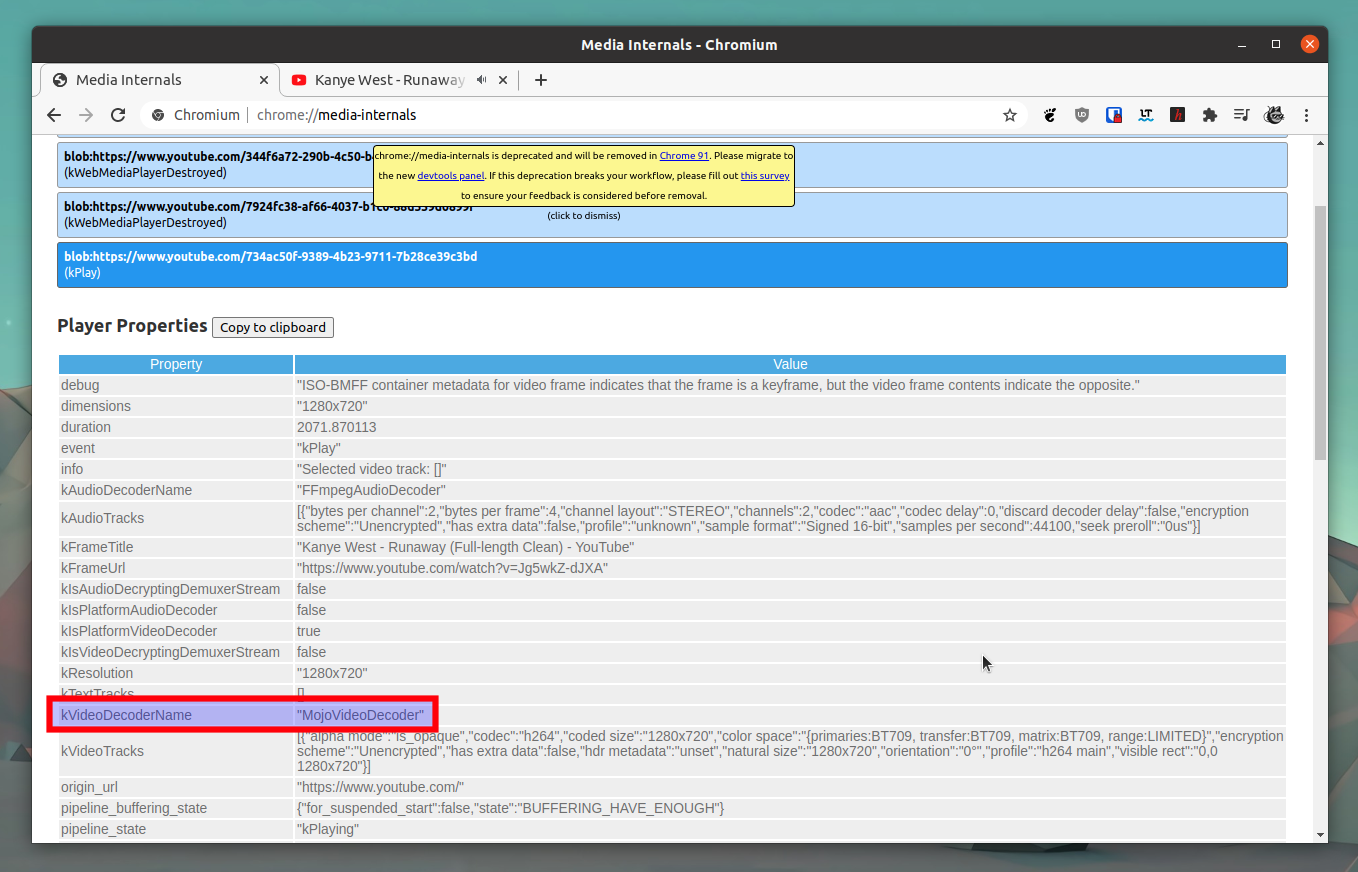Image resolution: width=1358 pixels, height=872 pixels.
Task: Follow the Chrome 91 hyperlink
Action: point(684,155)
